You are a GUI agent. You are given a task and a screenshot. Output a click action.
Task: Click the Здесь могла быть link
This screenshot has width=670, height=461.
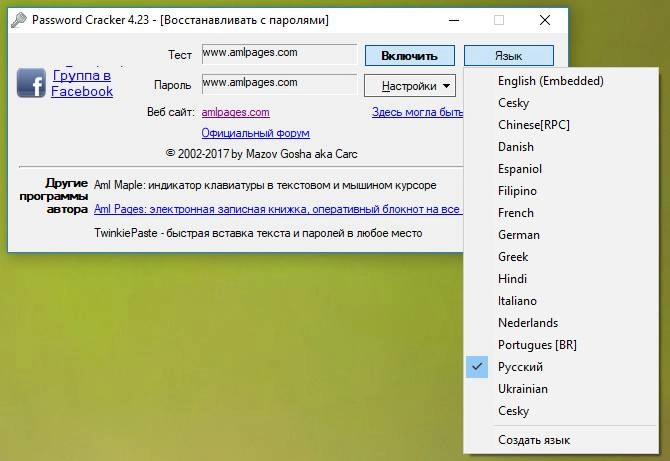(x=417, y=112)
